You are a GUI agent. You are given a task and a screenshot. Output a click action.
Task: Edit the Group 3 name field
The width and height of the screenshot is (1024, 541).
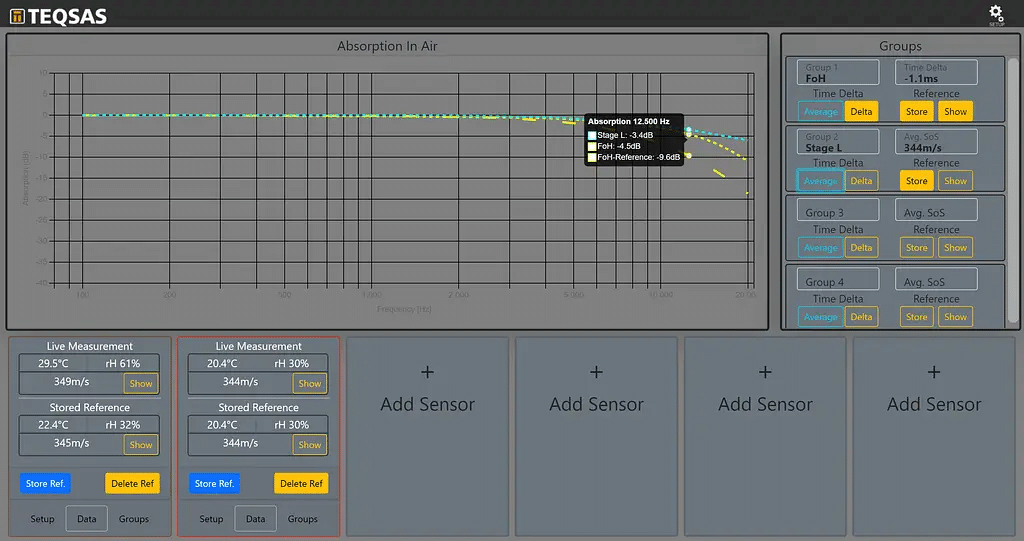838,212
